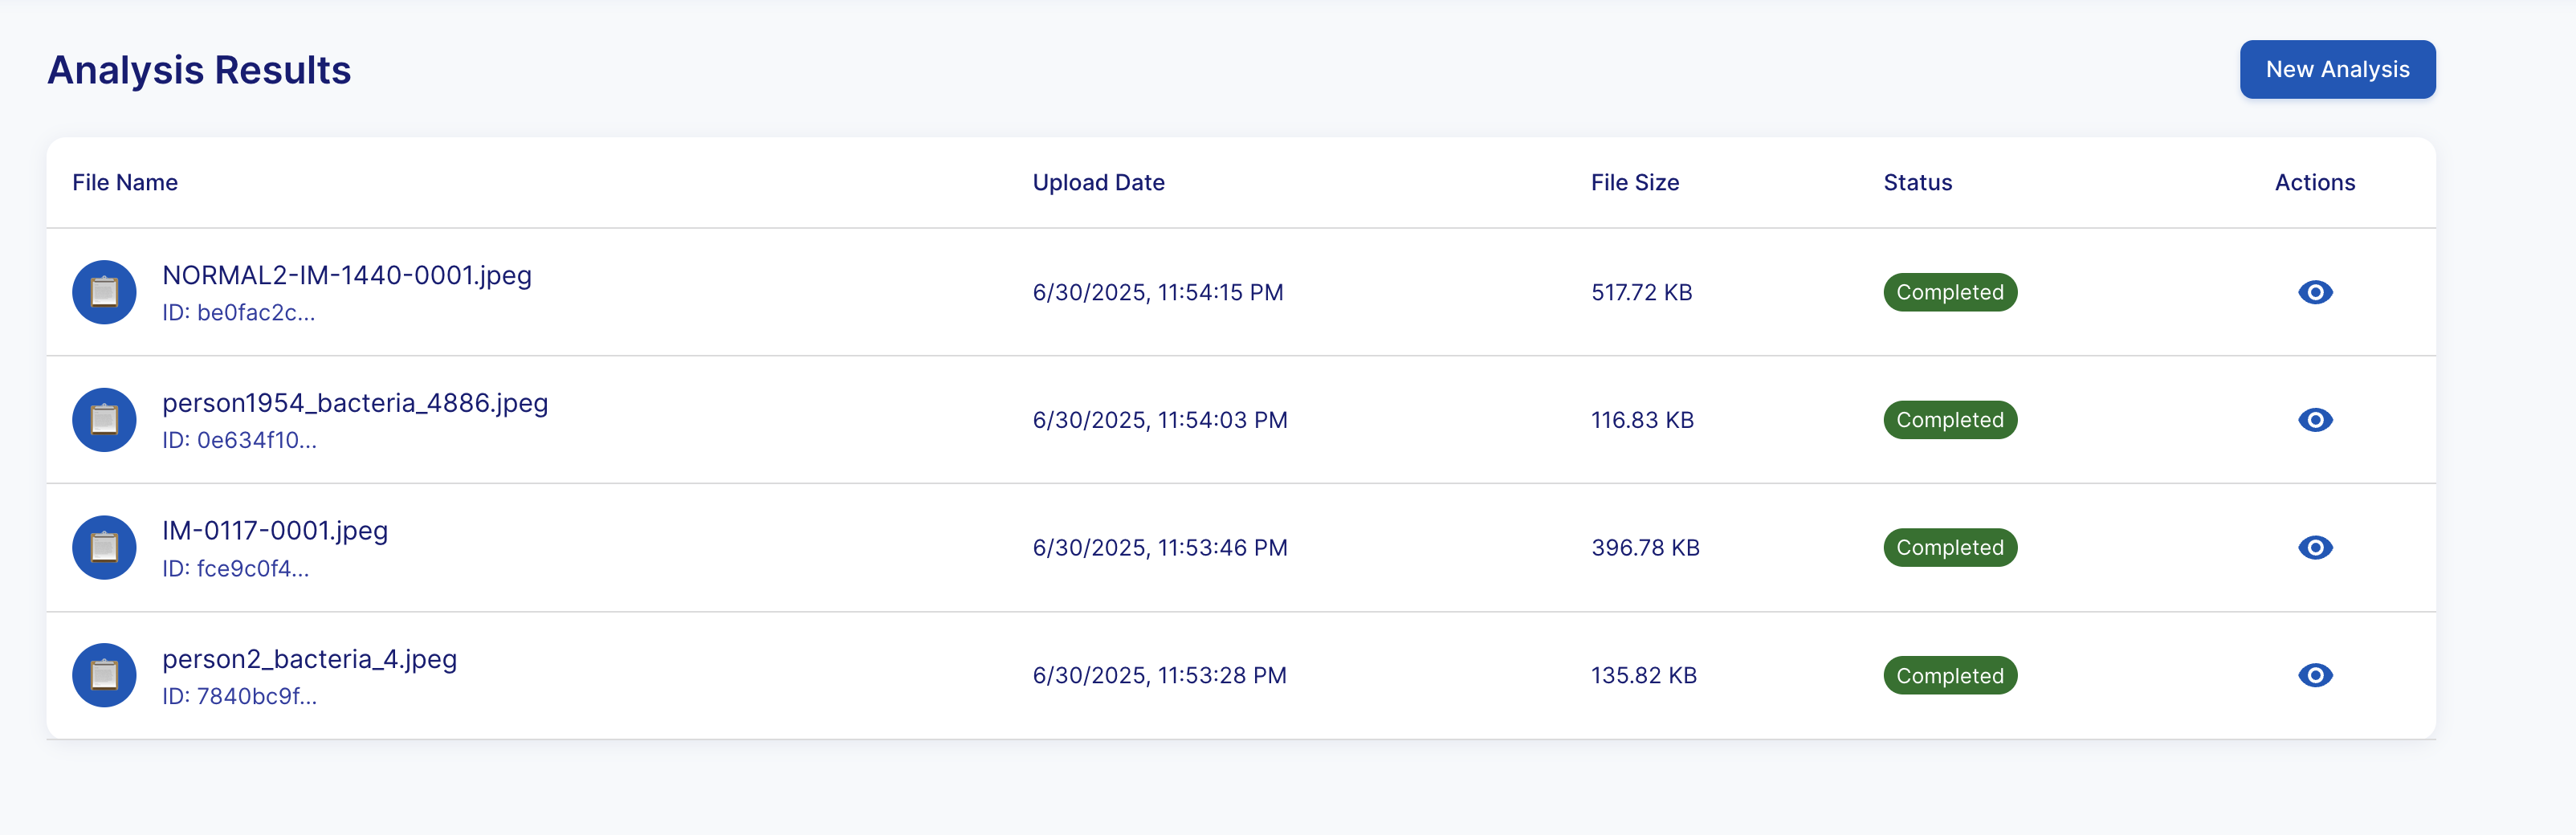Click the clipboard icon for person1954_bacteria_4886.jpeg
The image size is (2576, 835).
[x=104, y=420]
